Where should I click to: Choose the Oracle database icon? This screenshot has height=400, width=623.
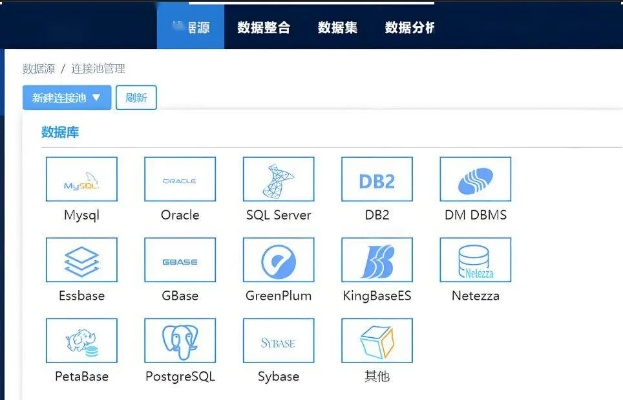tap(180, 180)
